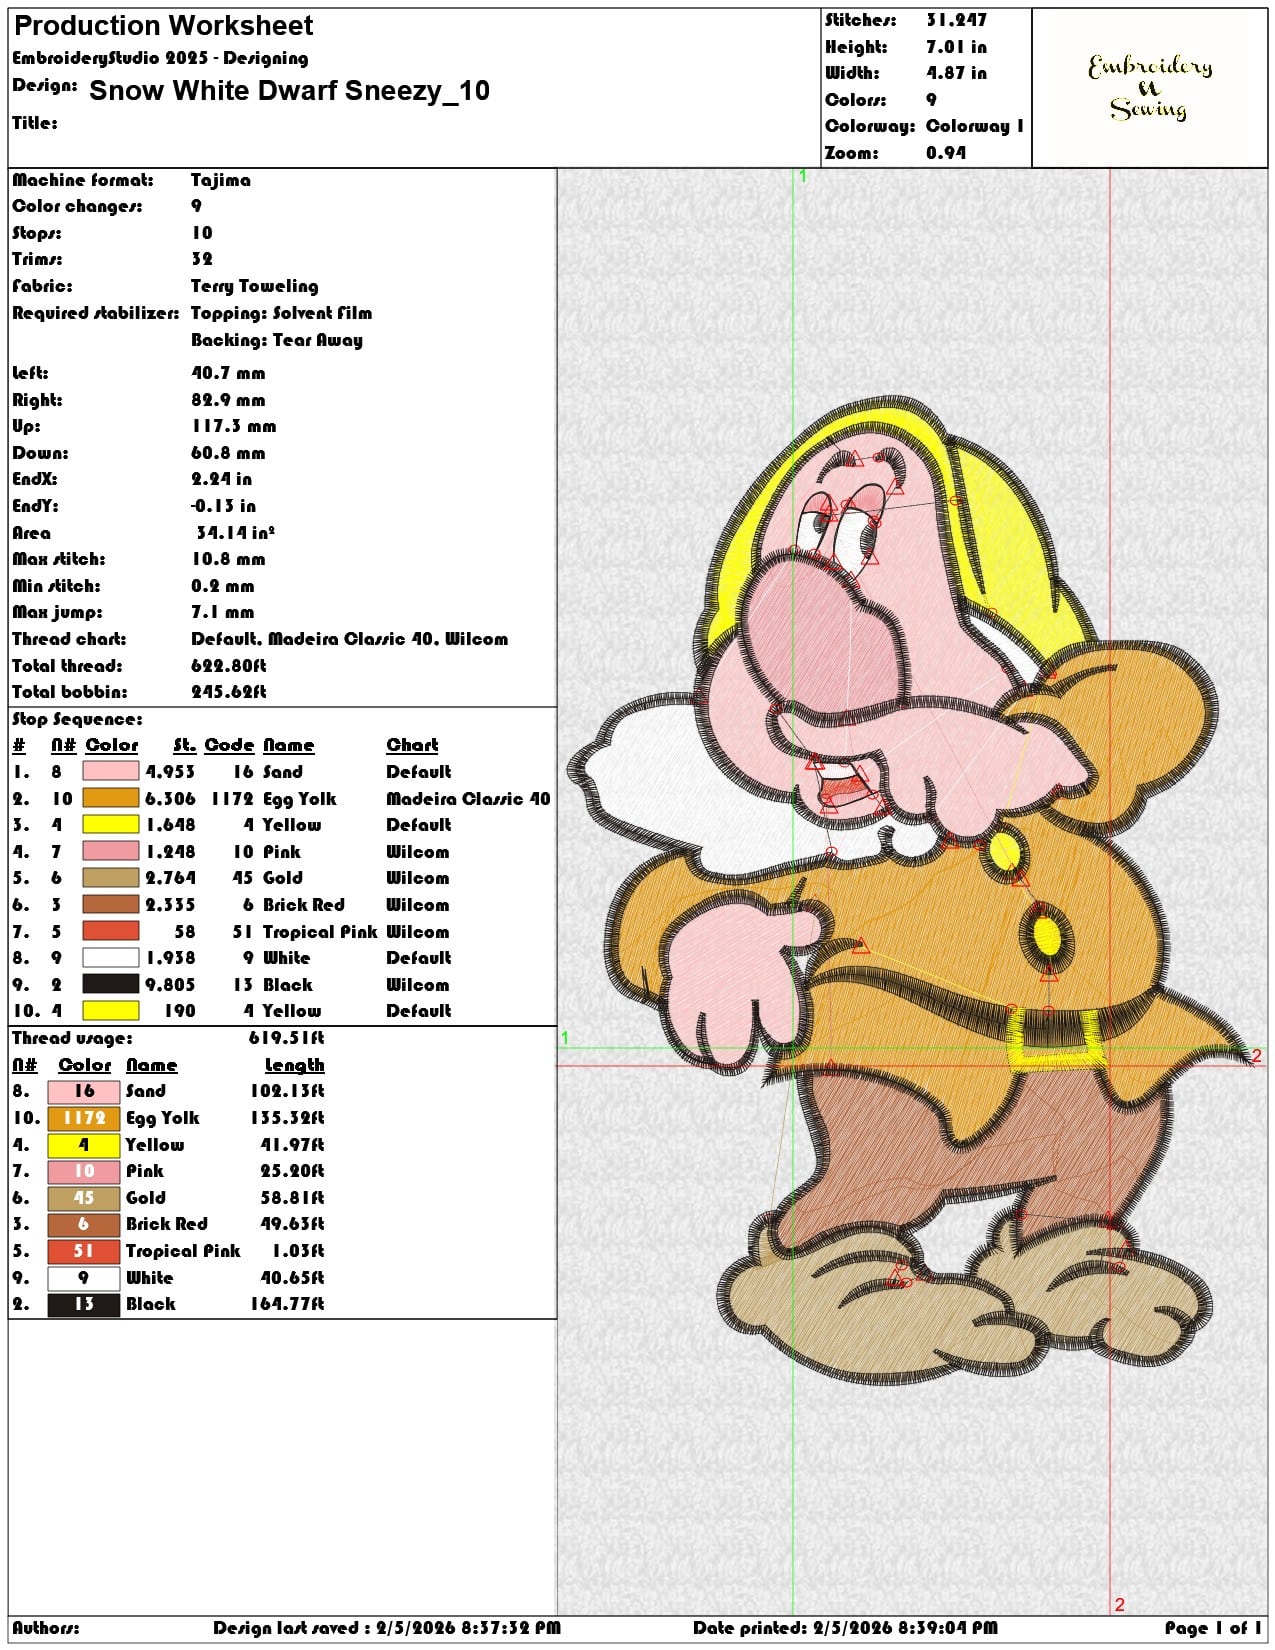The width and height of the screenshot is (1275, 1650).
Task: Click the Down value '60.8 mm'
Action: coord(228,453)
